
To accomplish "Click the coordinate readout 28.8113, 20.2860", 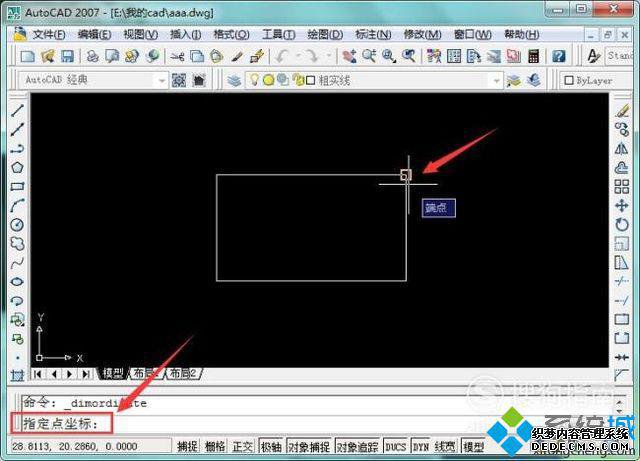I will (x=75, y=446).
